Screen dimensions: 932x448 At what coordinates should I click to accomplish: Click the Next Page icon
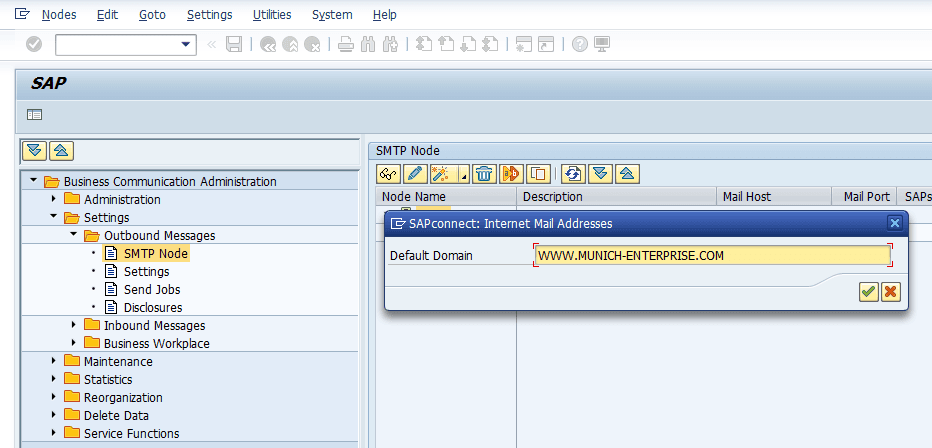tap(468, 45)
